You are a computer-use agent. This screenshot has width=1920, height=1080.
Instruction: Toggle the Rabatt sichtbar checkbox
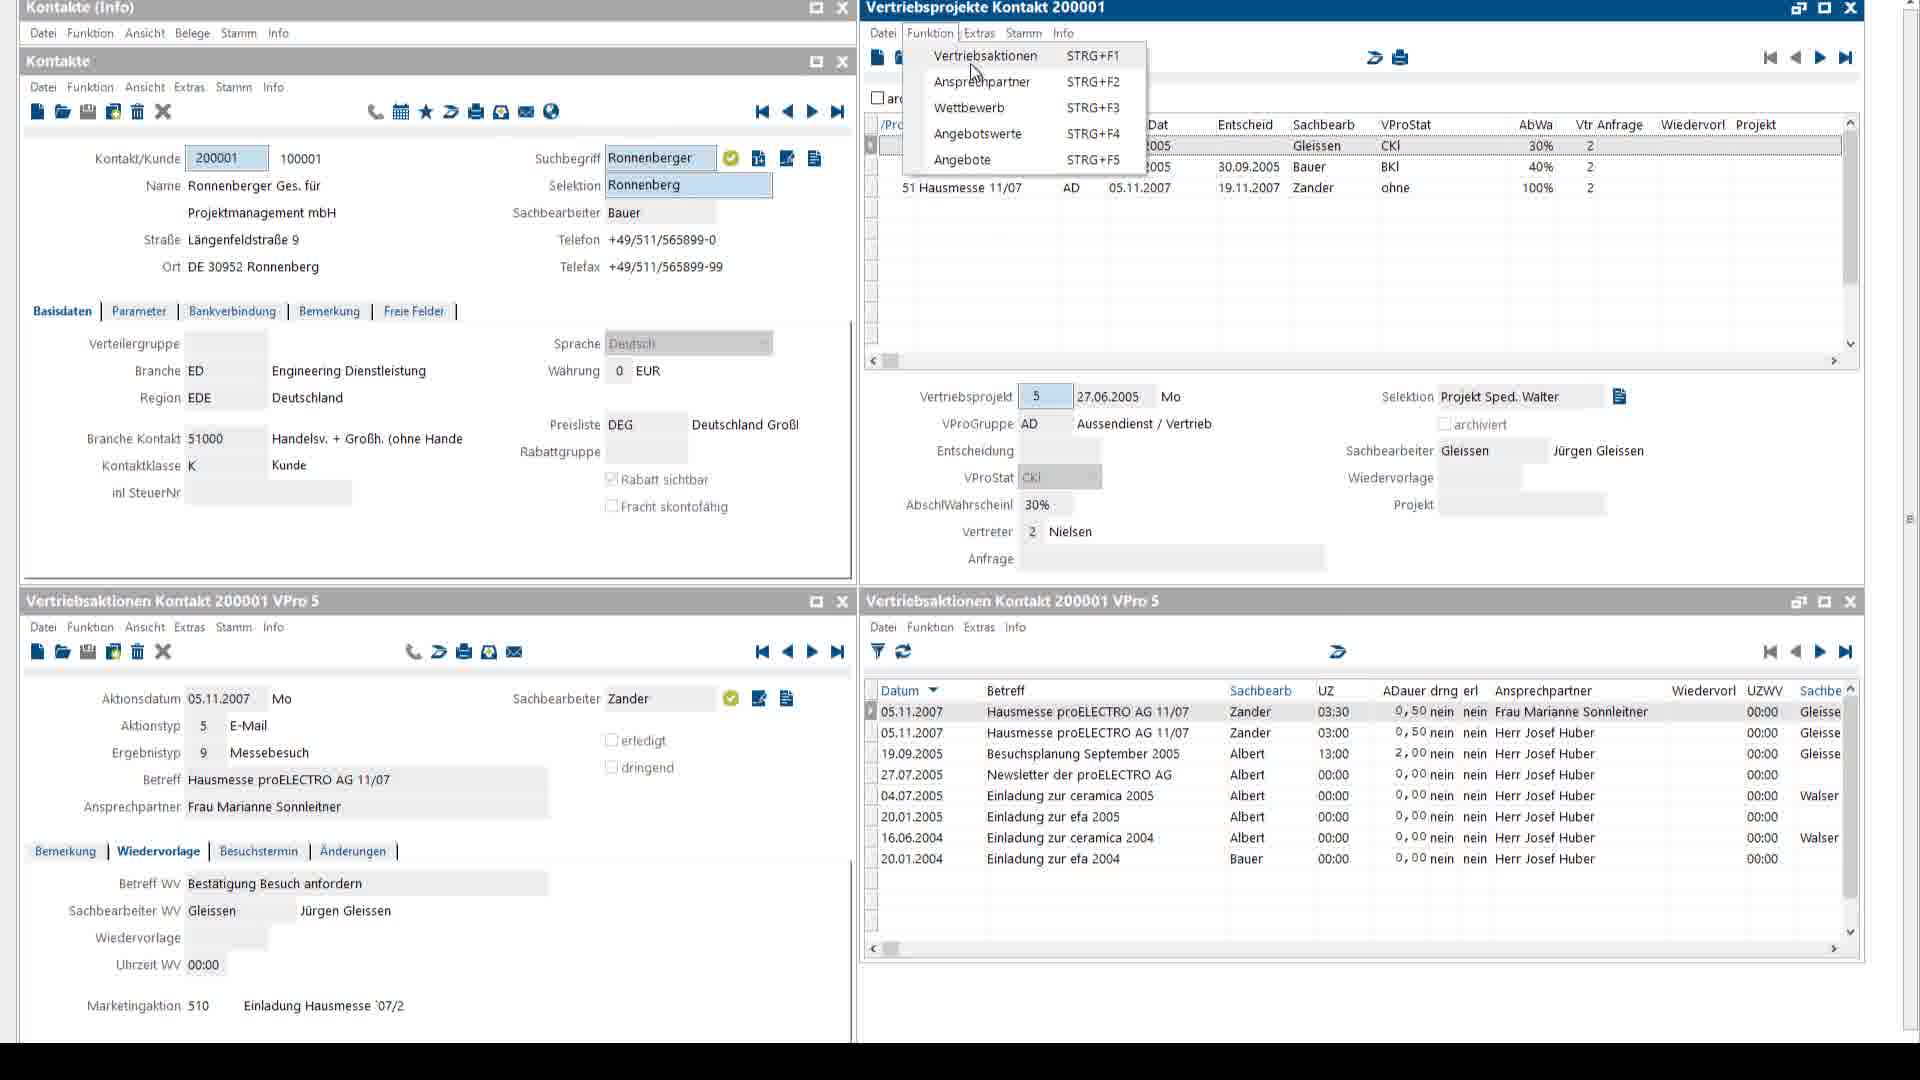(611, 479)
